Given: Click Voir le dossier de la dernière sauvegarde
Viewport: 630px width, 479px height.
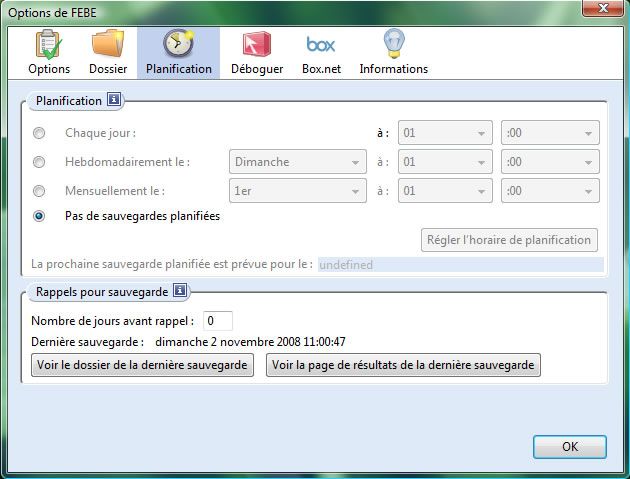Looking at the screenshot, I should point(142,365).
